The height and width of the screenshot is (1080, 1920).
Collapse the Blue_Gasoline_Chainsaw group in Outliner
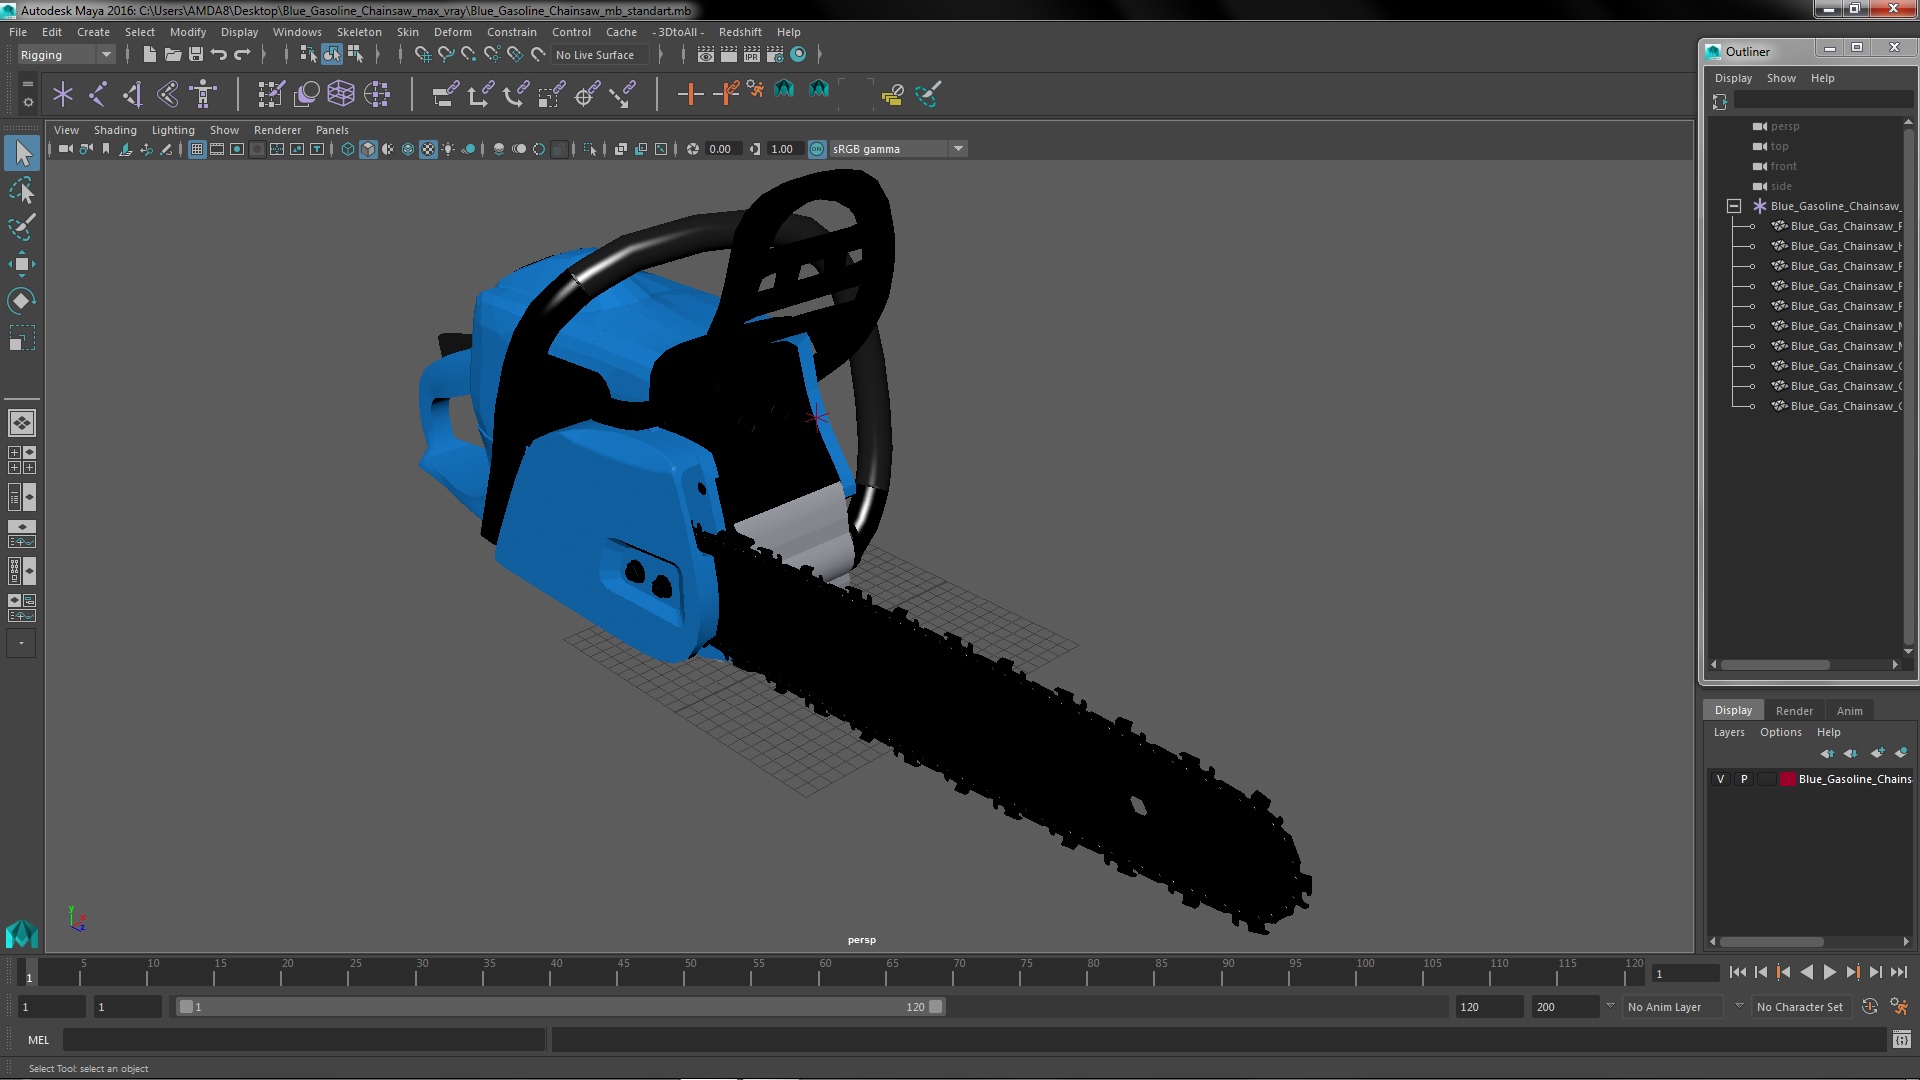[x=1734, y=206]
